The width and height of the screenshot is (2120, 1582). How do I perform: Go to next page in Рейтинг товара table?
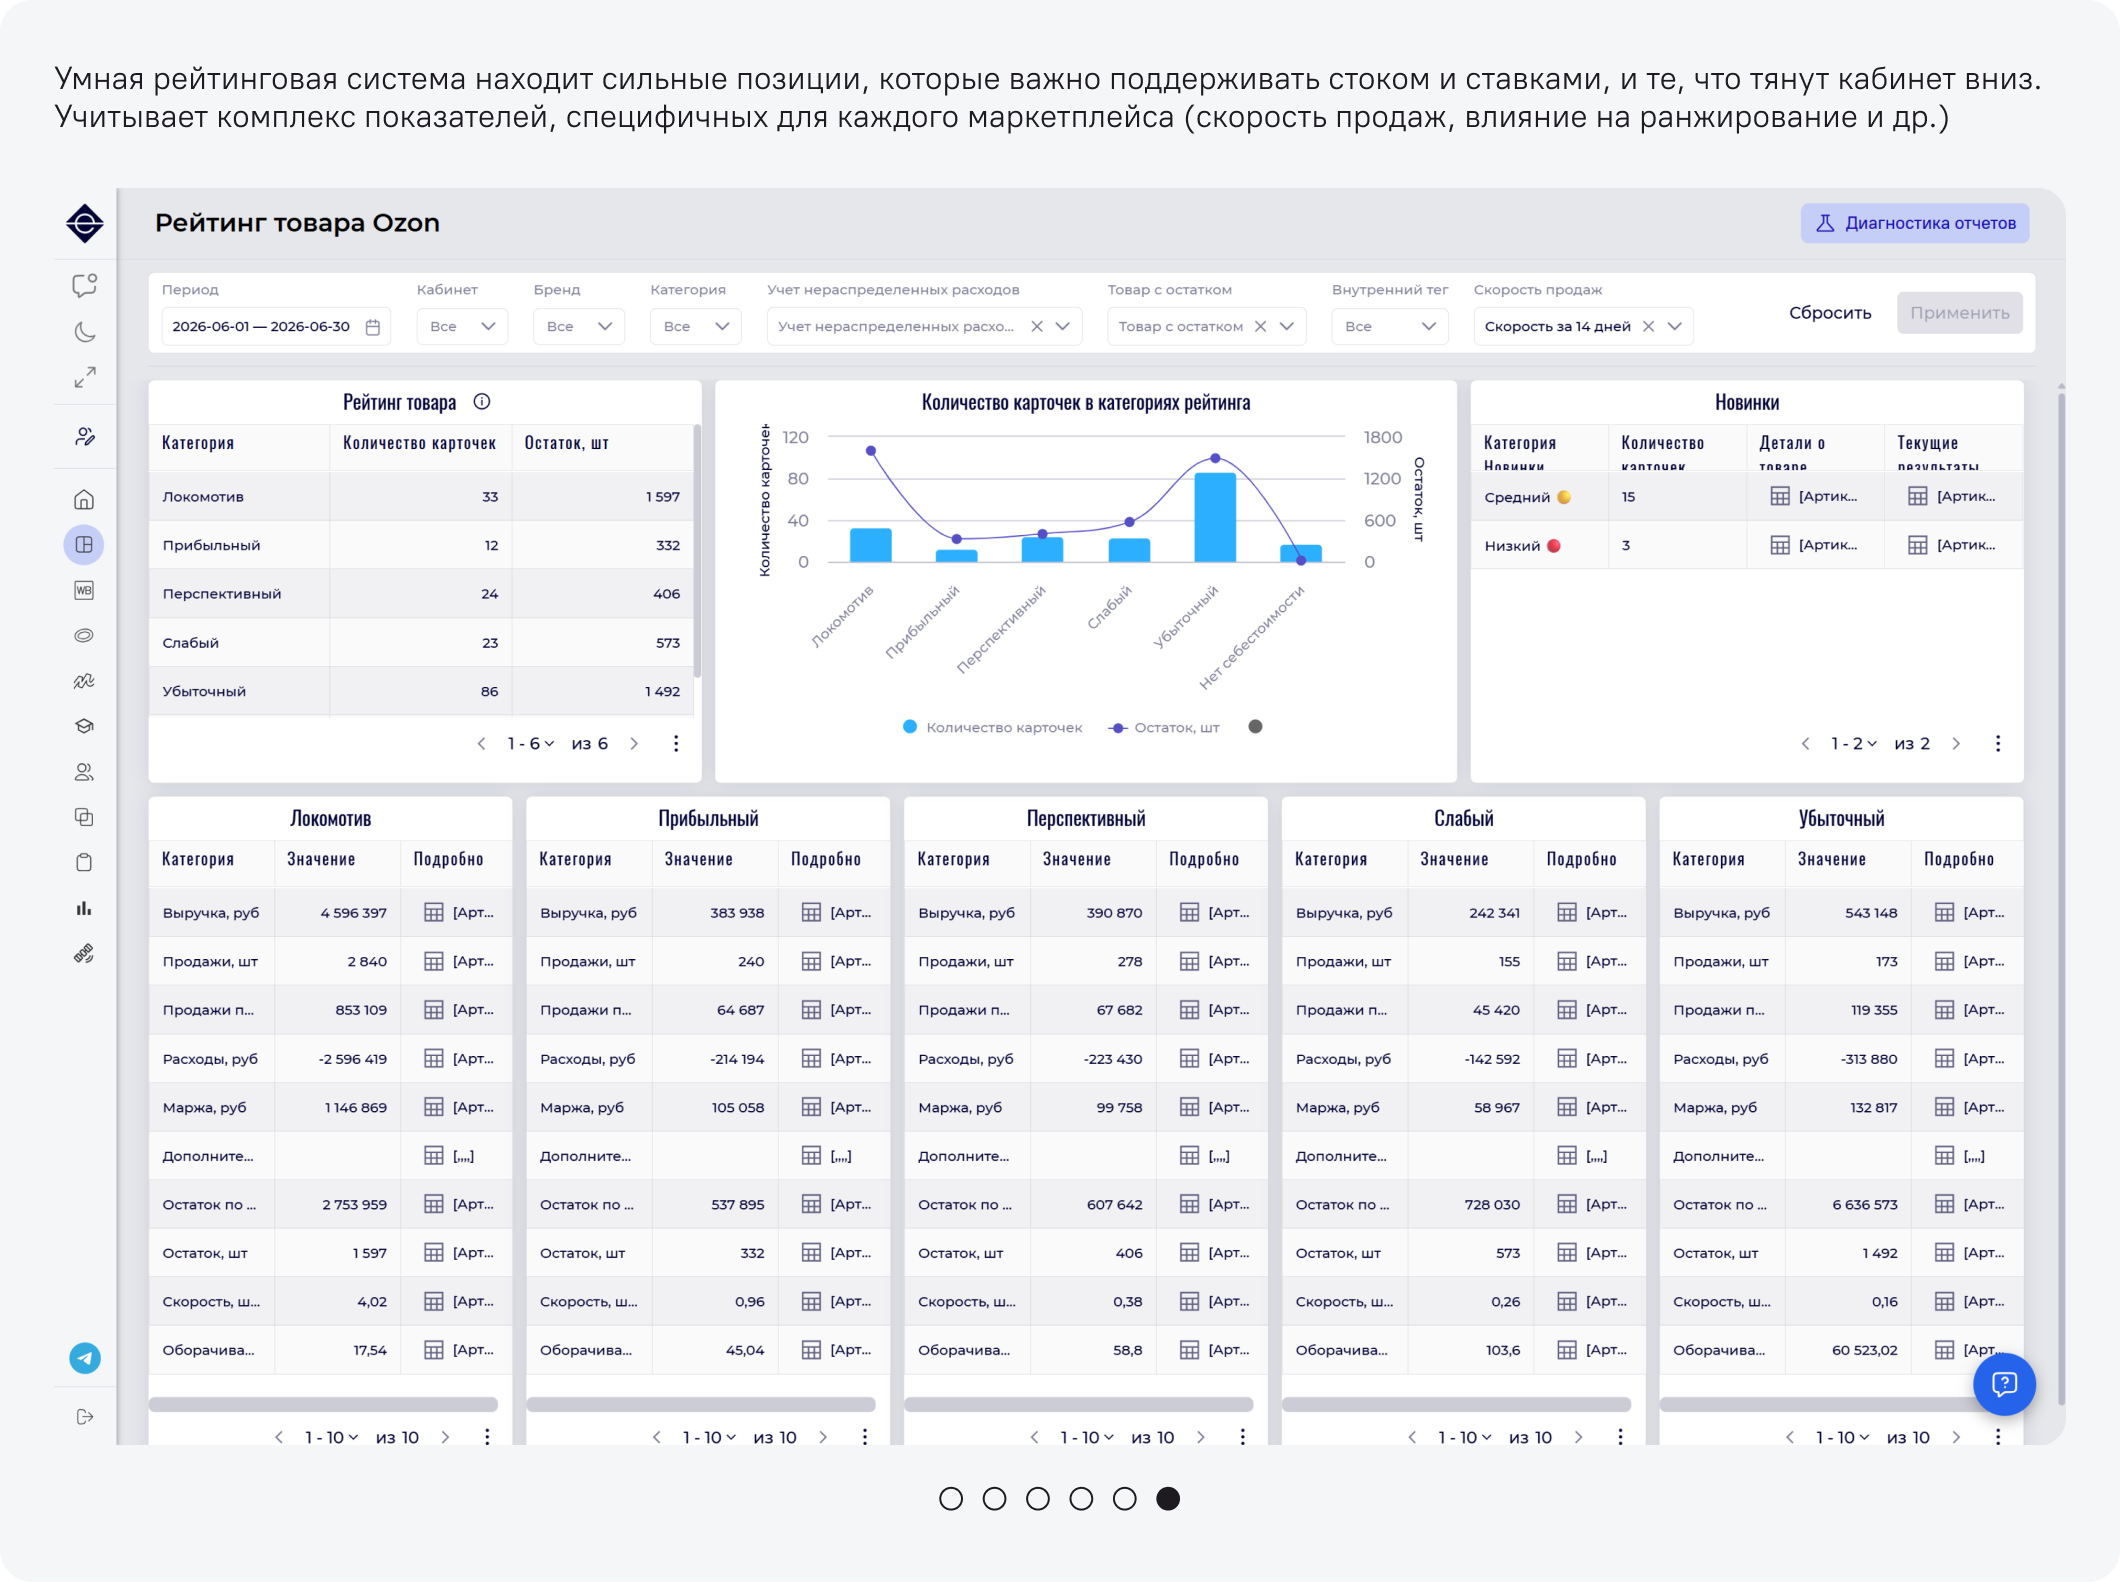click(x=634, y=743)
